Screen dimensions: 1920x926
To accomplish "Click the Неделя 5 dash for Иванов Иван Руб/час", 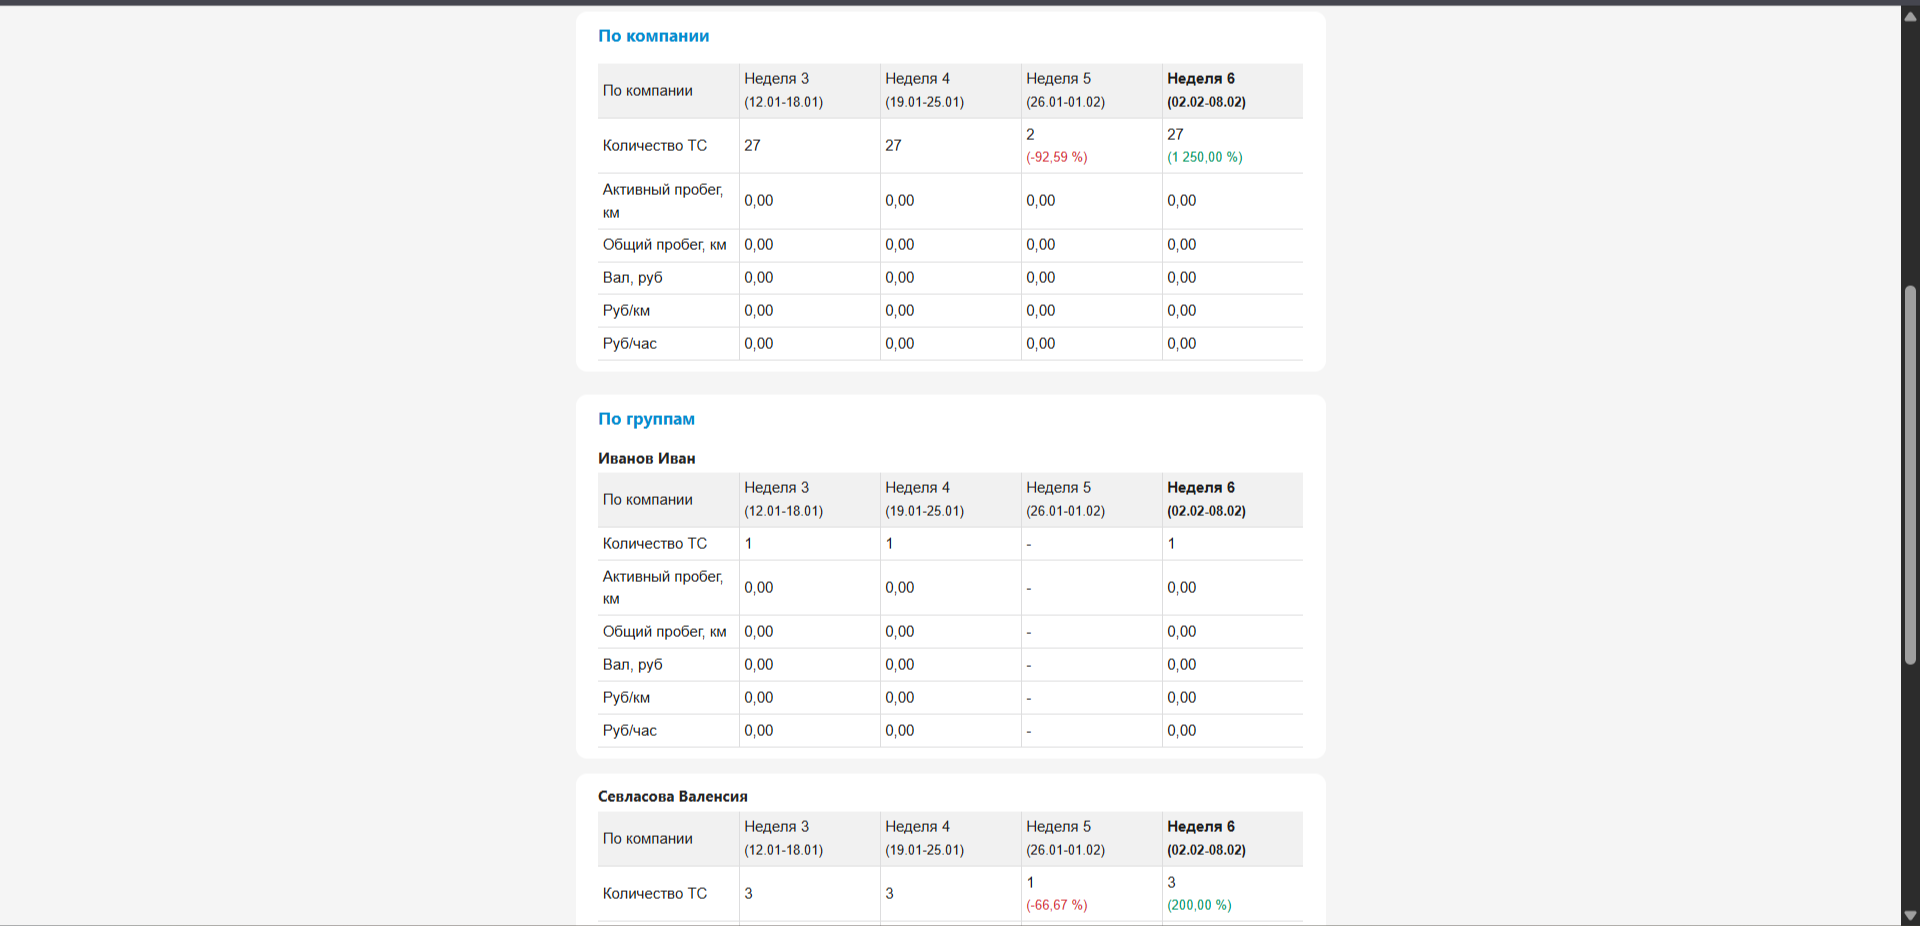I will pos(1029,732).
